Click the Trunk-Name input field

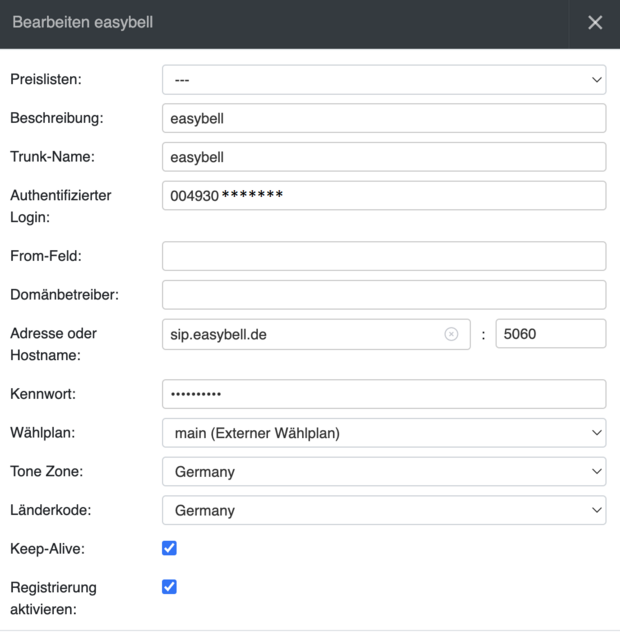coord(384,157)
